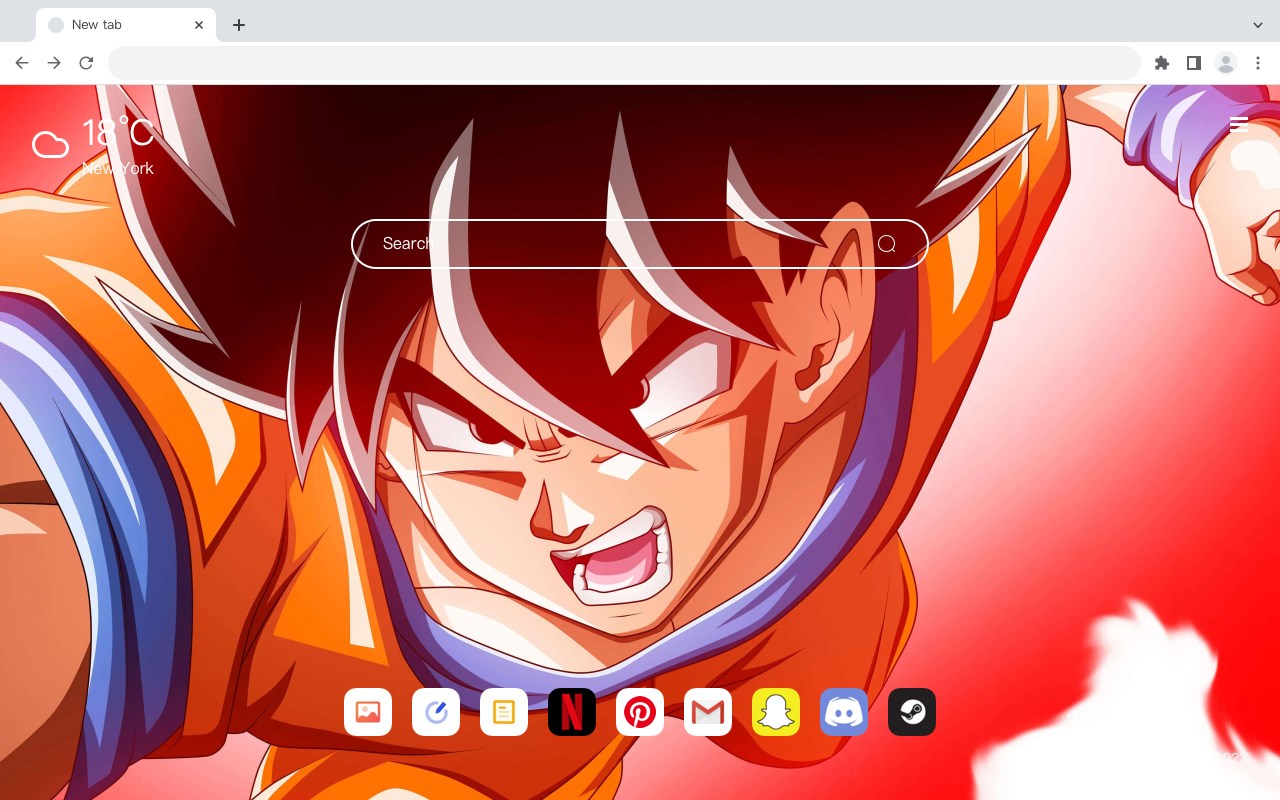Click the cloud weather icon
The image size is (1280, 800).
(x=50, y=145)
